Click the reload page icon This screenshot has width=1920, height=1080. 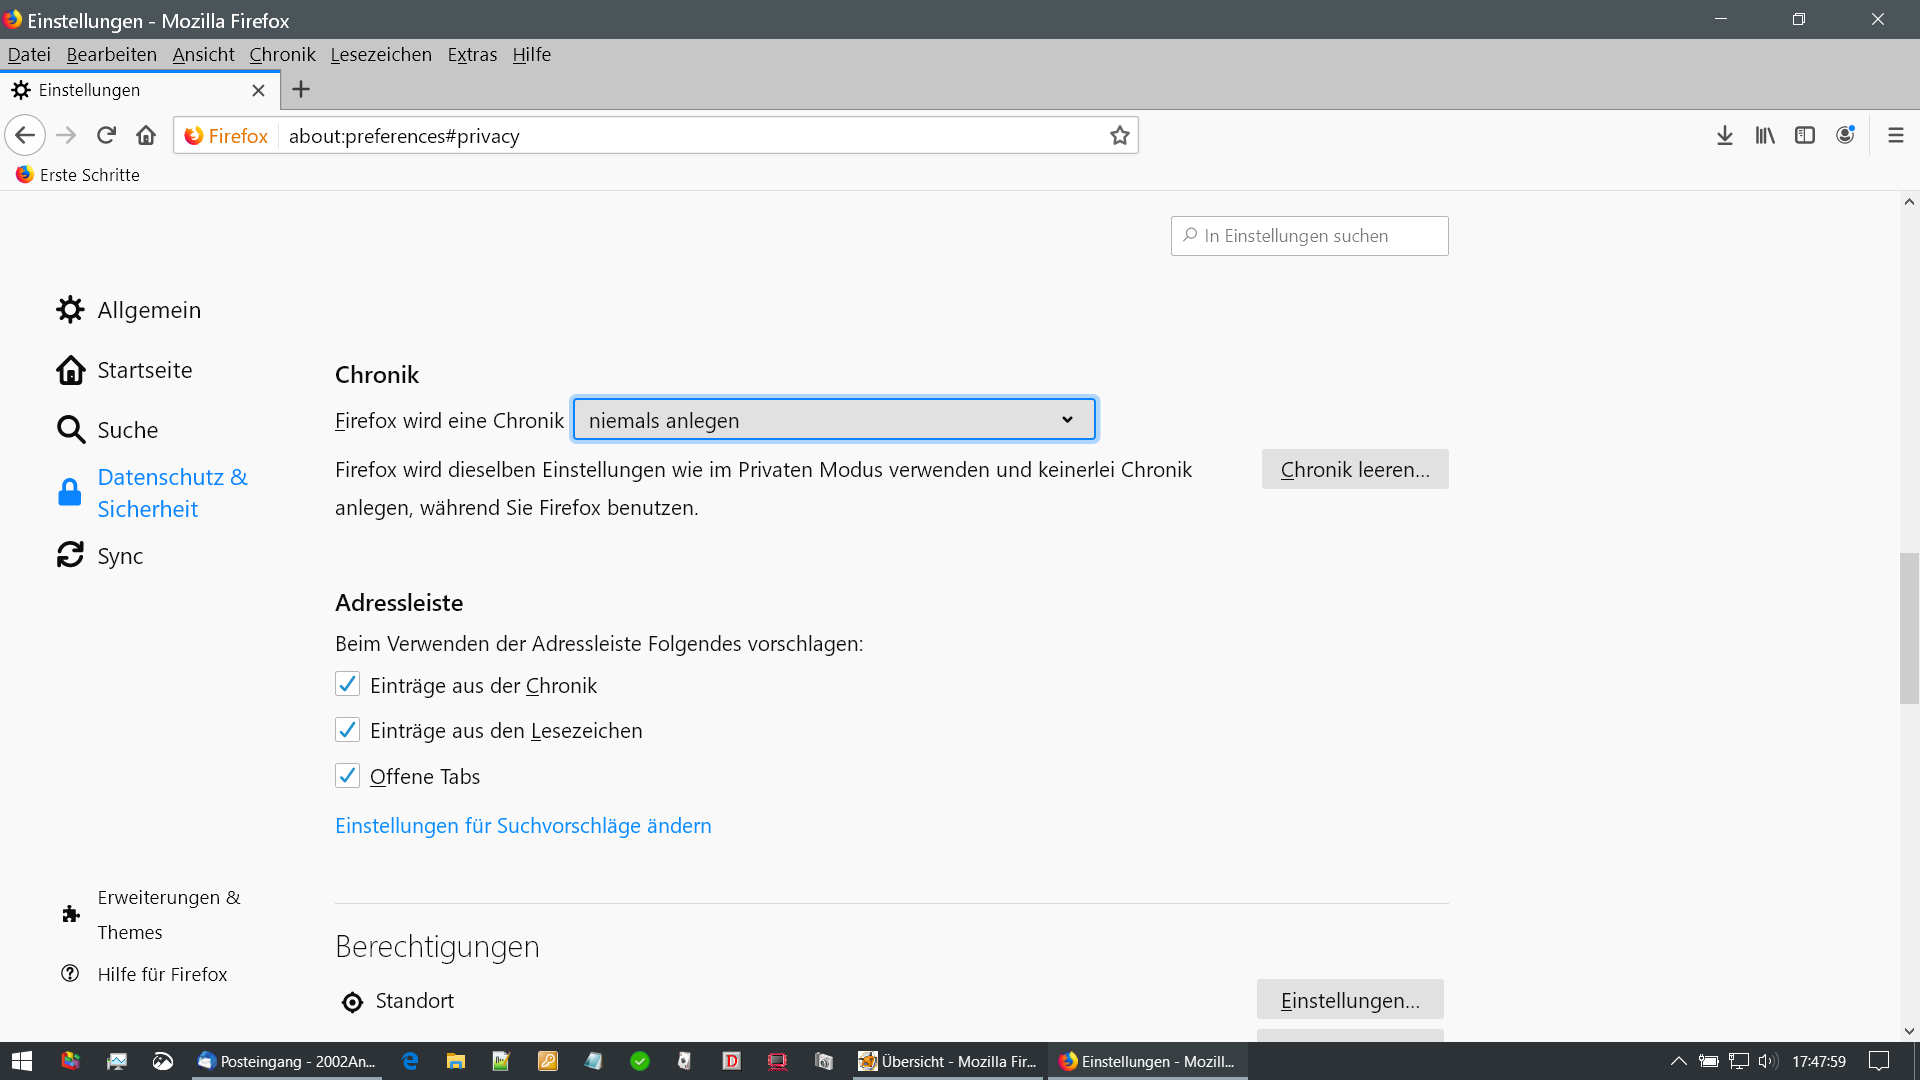tap(106, 135)
